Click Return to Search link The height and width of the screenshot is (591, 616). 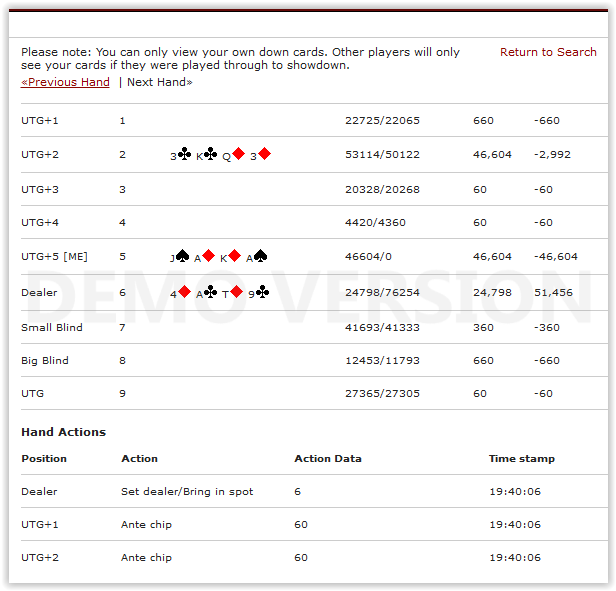point(548,52)
